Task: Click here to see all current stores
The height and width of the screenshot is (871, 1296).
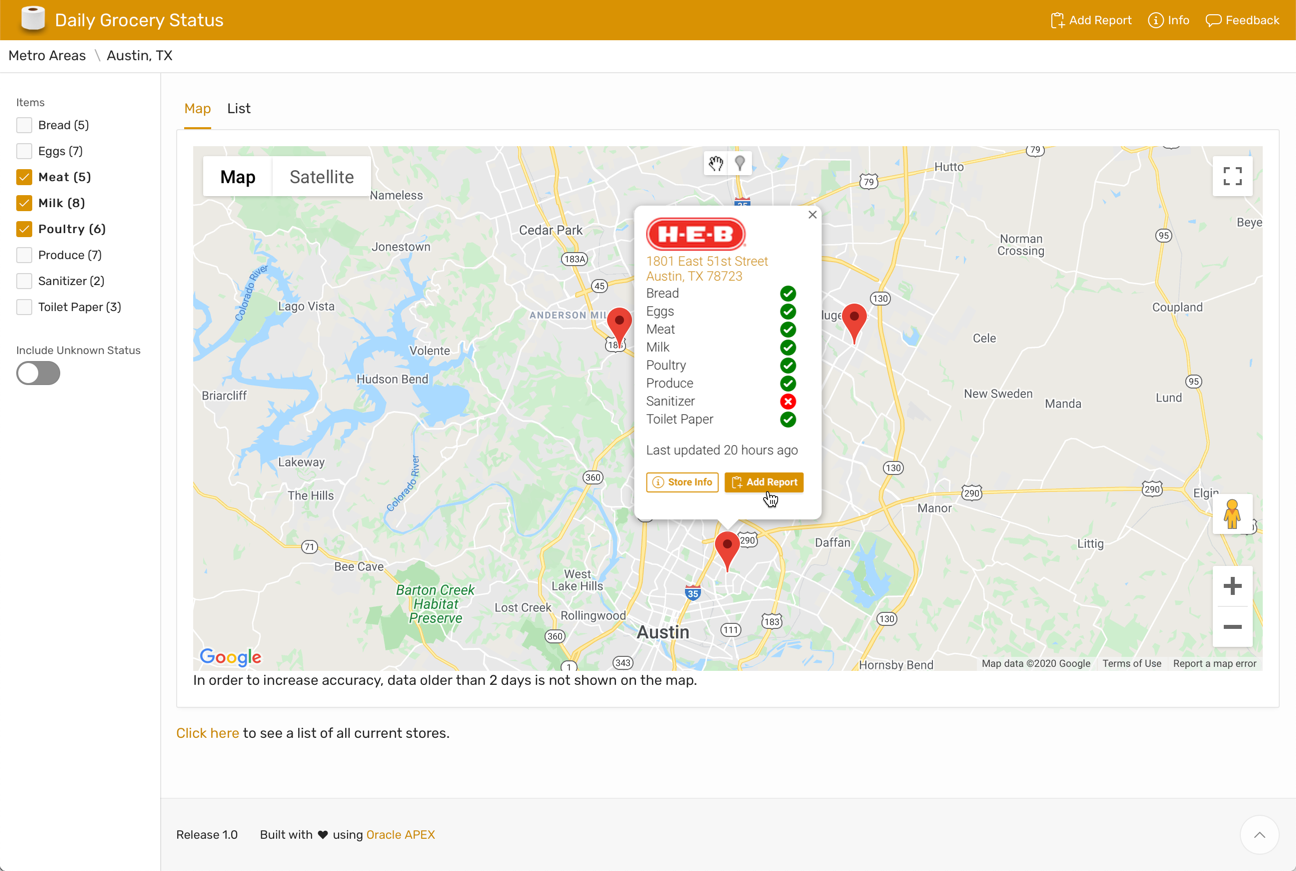Action: 207,732
